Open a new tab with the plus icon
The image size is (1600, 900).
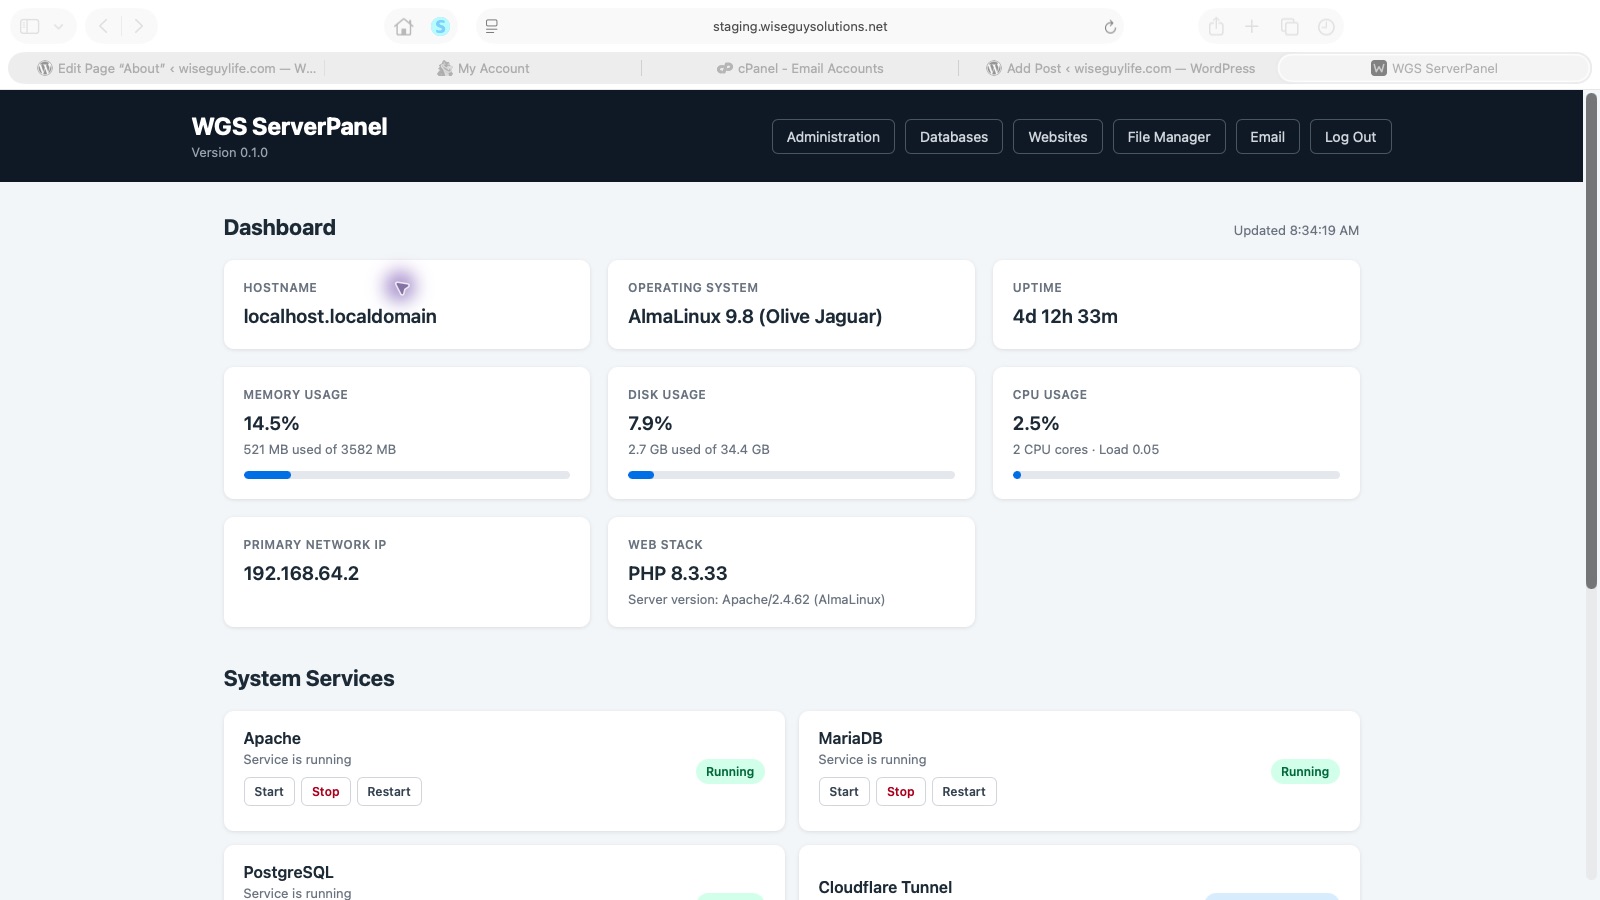(1252, 26)
